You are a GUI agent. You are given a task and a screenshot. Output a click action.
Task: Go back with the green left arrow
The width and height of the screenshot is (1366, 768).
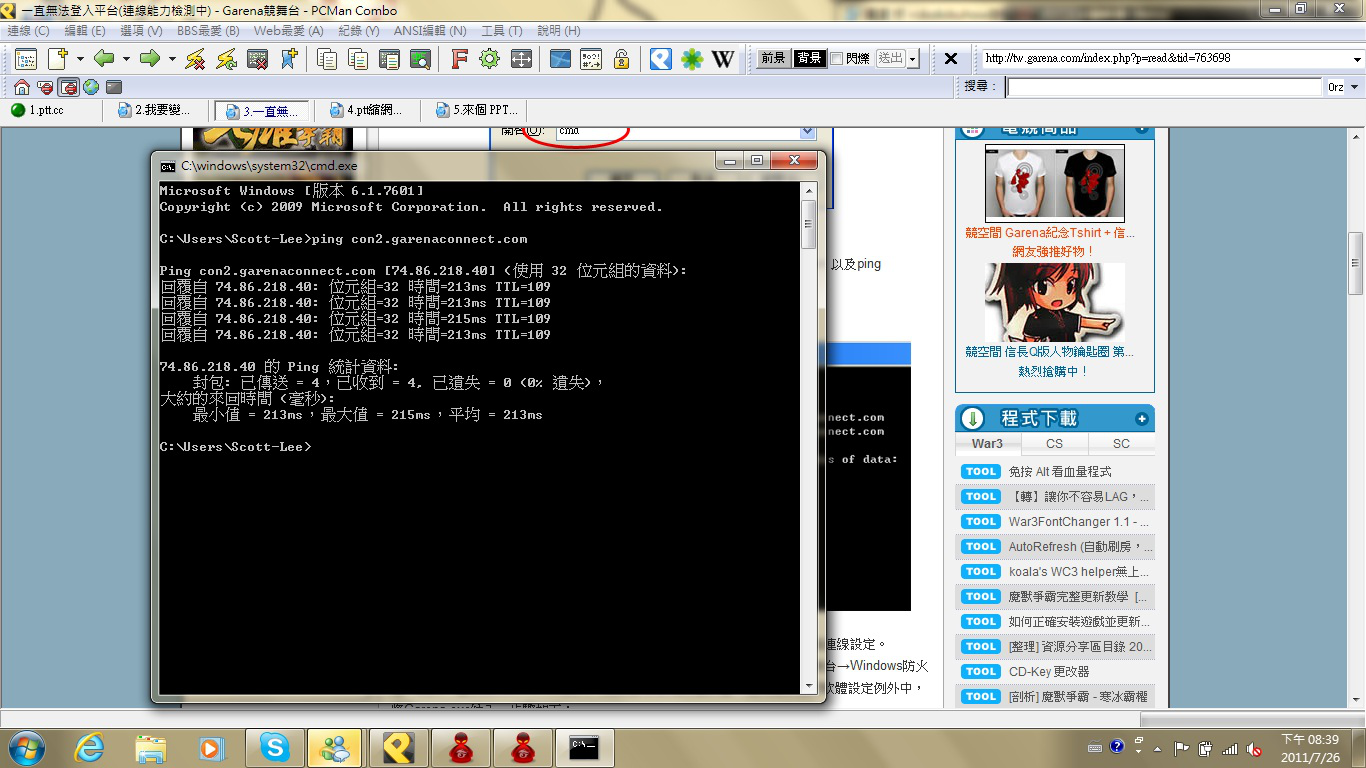(x=104, y=59)
